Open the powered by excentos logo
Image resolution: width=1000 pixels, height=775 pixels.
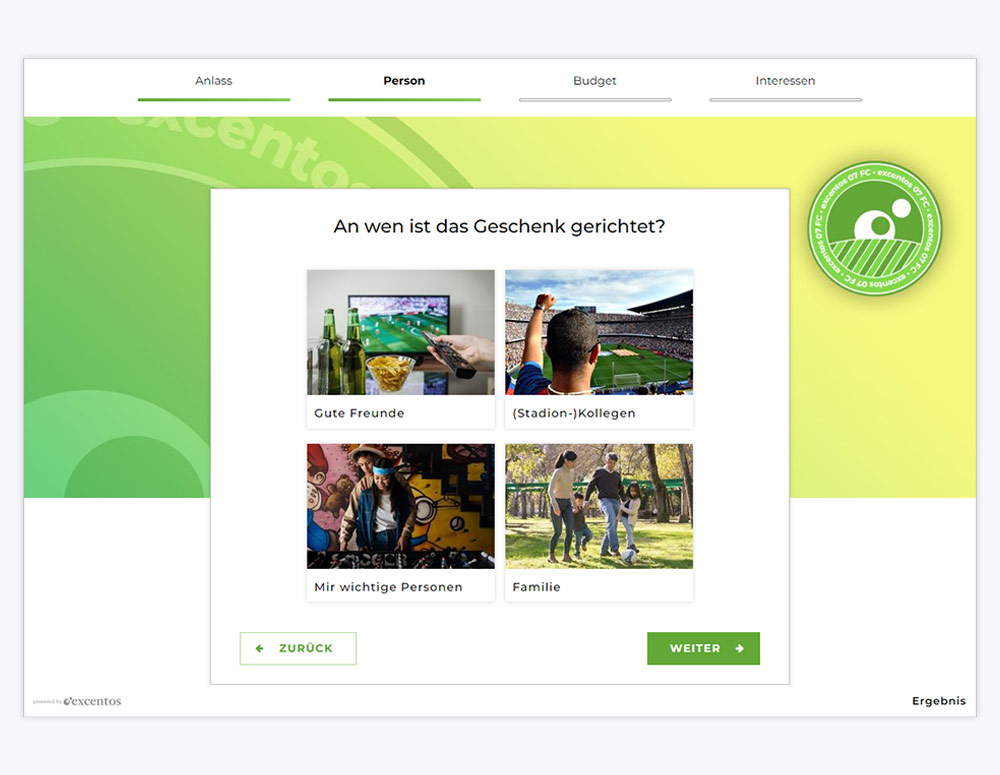coord(77,701)
